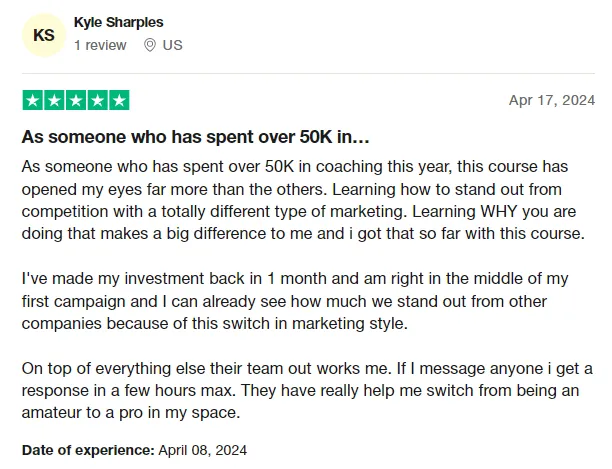The height and width of the screenshot is (469, 612).
Task: Click the first green star
Action: click(33, 100)
